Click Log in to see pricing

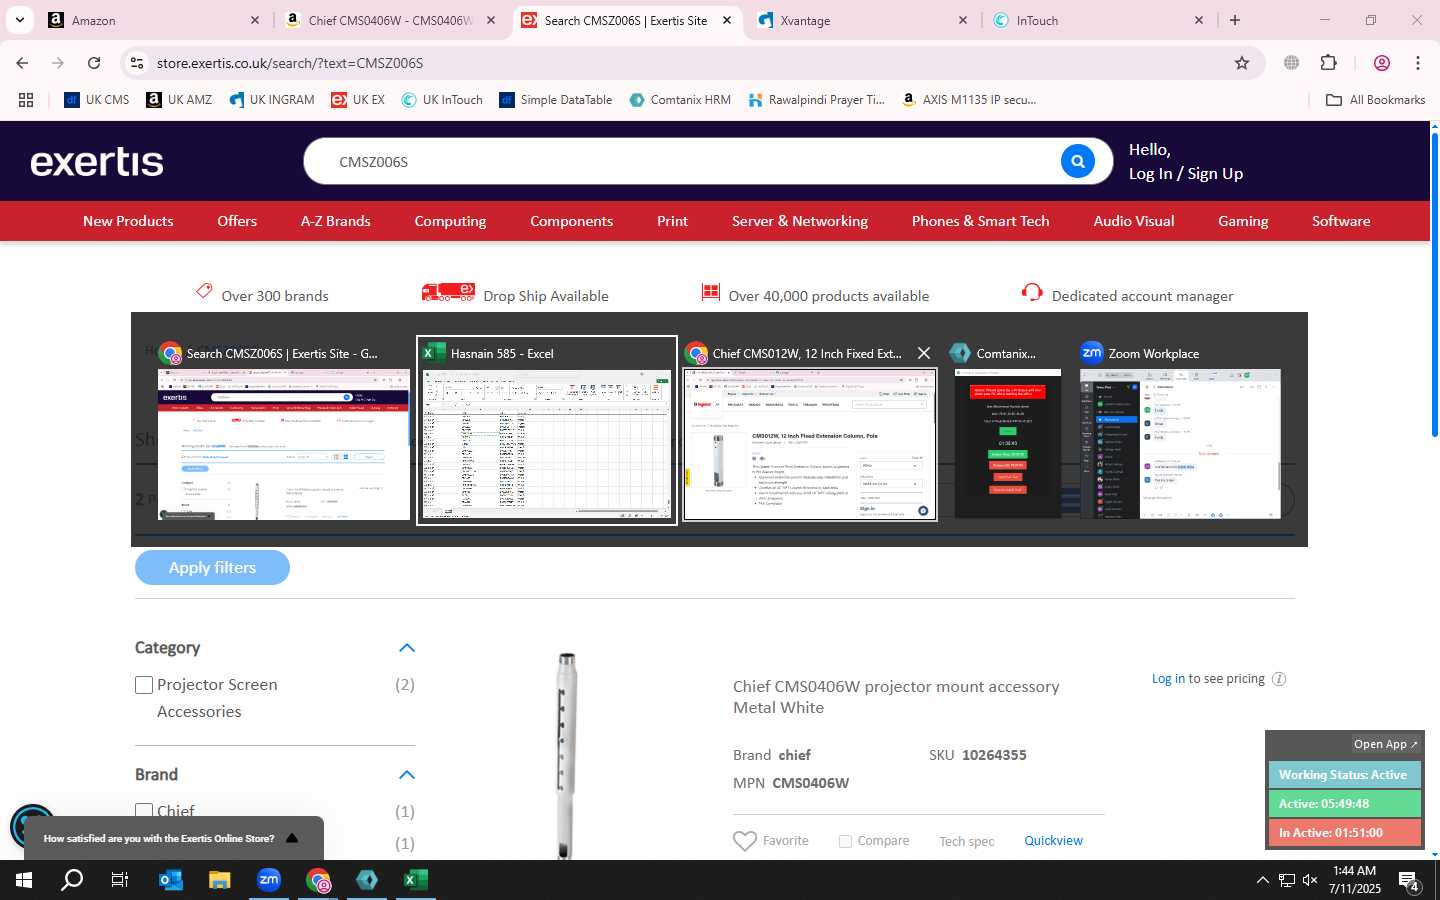[1168, 679]
